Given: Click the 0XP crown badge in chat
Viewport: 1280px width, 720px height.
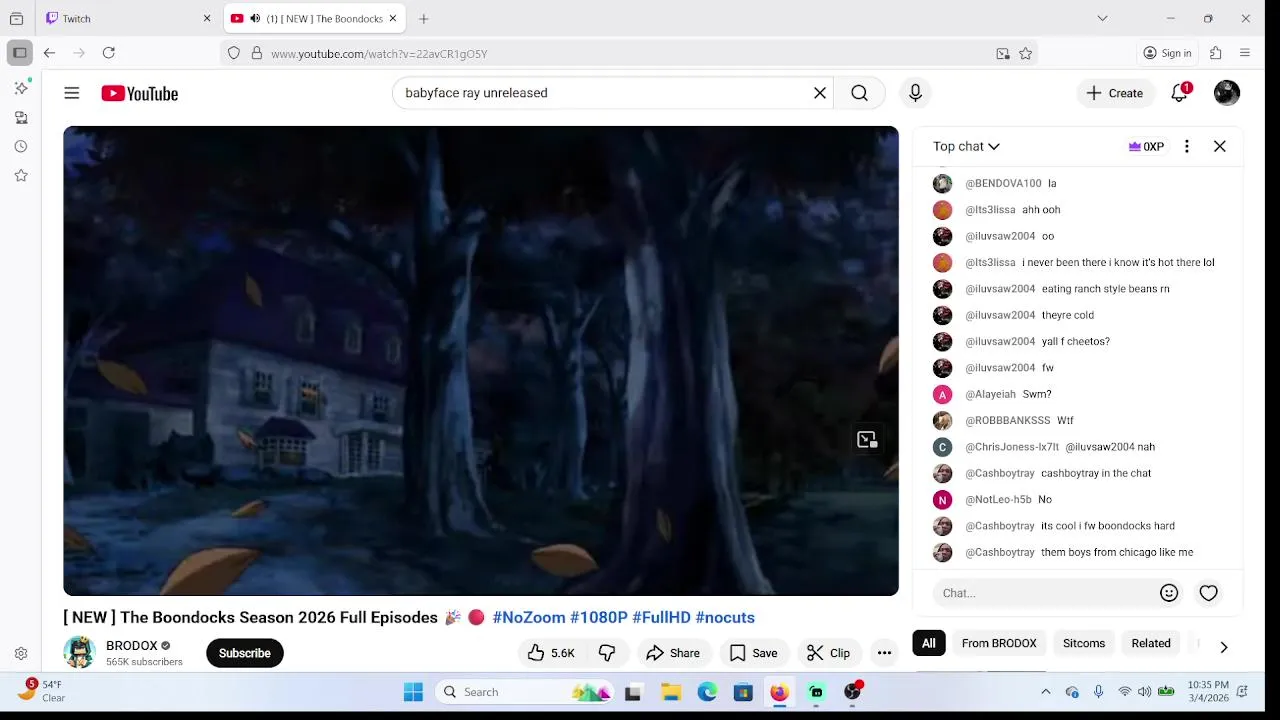Looking at the screenshot, I should [x=1146, y=146].
